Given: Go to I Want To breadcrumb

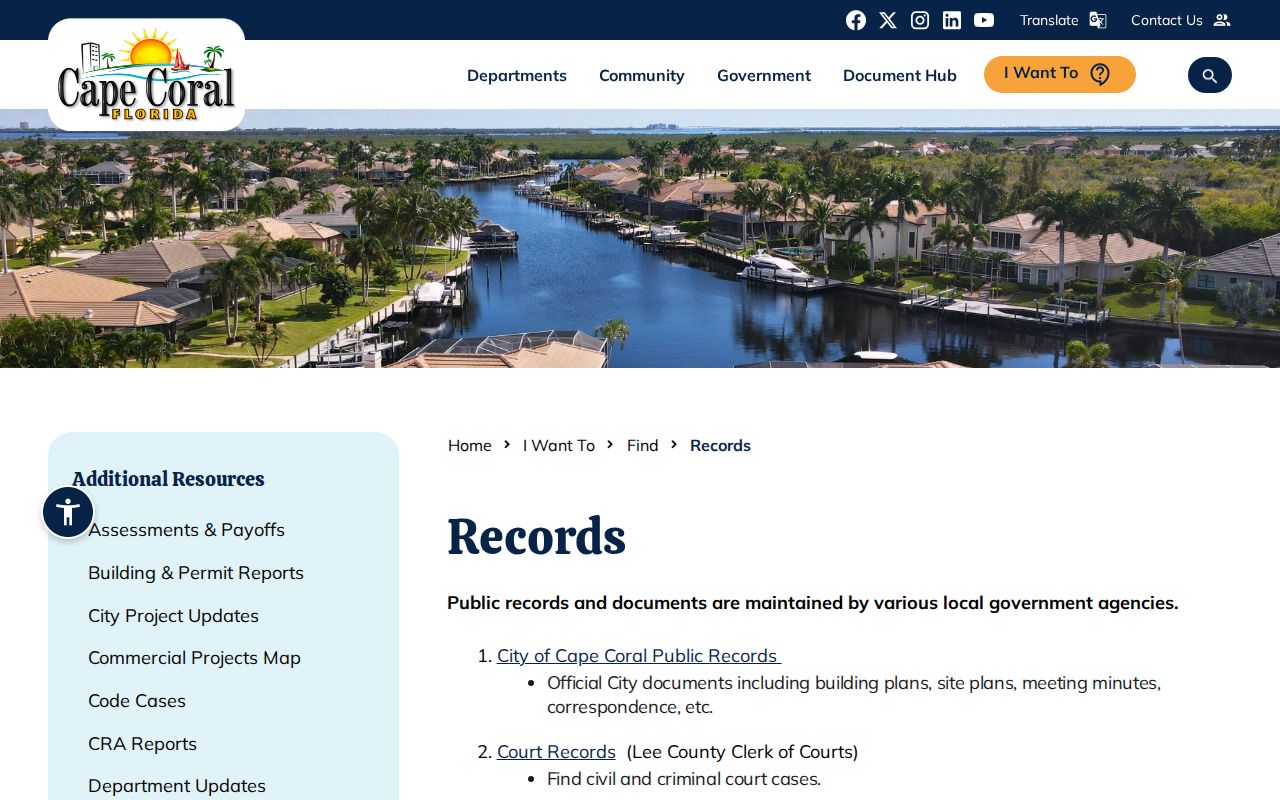Looking at the screenshot, I should tap(559, 445).
